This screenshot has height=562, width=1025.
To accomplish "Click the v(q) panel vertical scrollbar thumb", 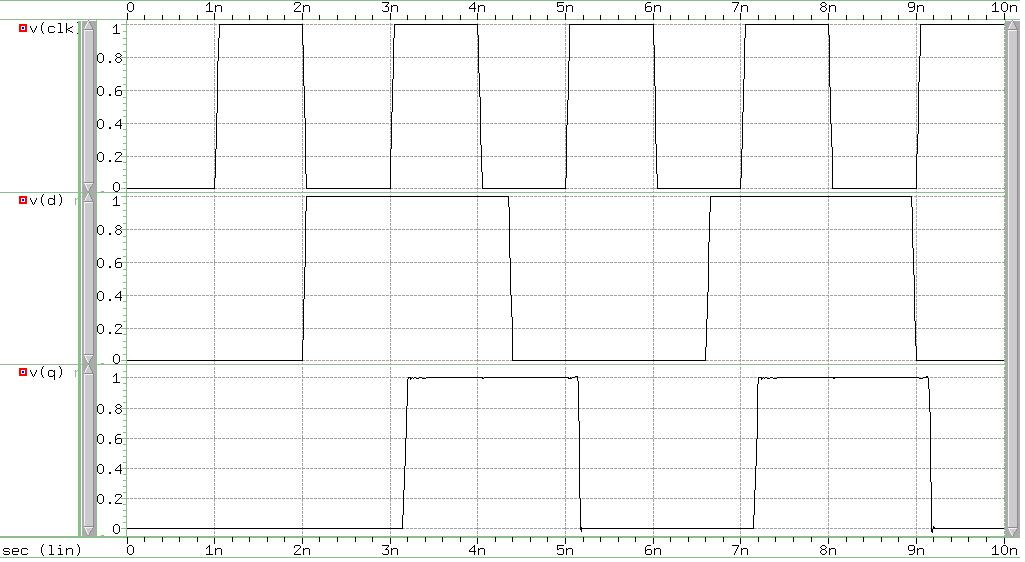I will click(89, 451).
